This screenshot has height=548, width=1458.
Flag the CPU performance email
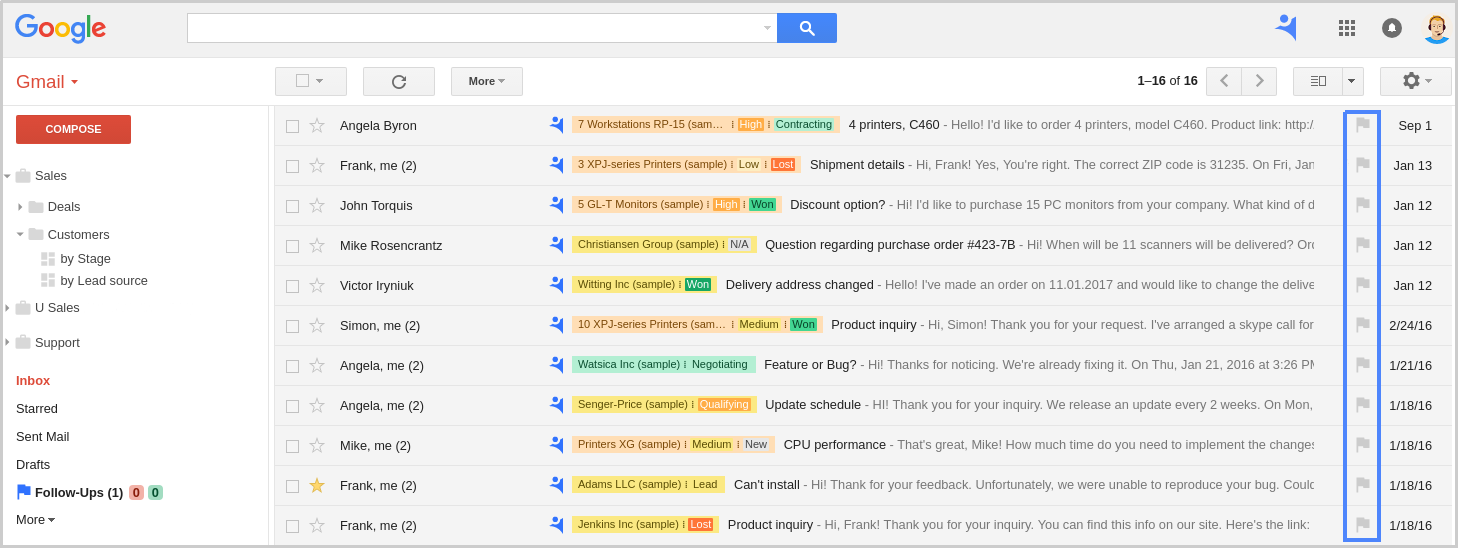click(1362, 445)
